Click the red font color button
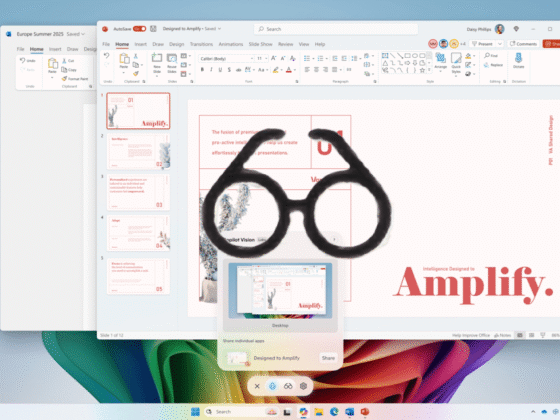The height and width of the screenshot is (420, 560). [289, 70]
